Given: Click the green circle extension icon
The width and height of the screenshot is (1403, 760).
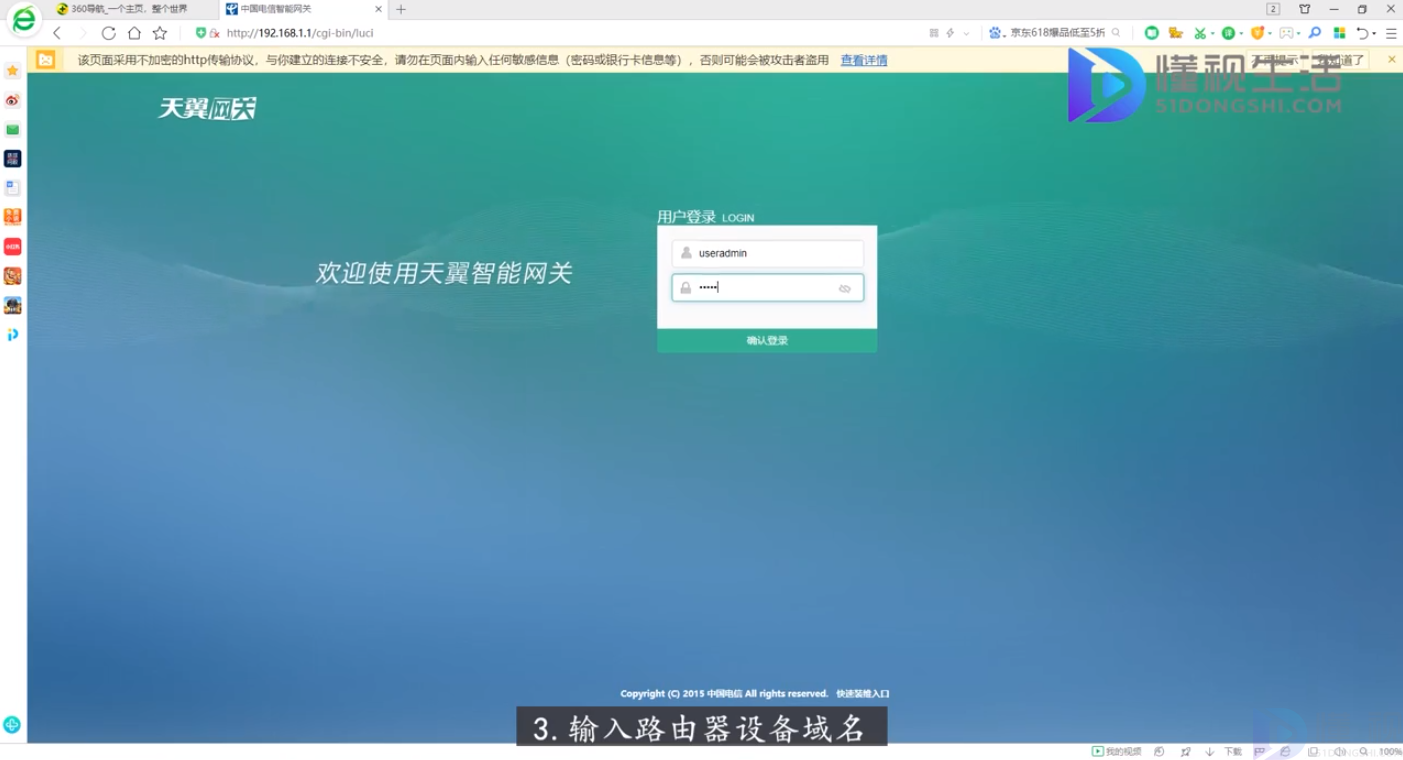Looking at the screenshot, I should [x=1151, y=33].
